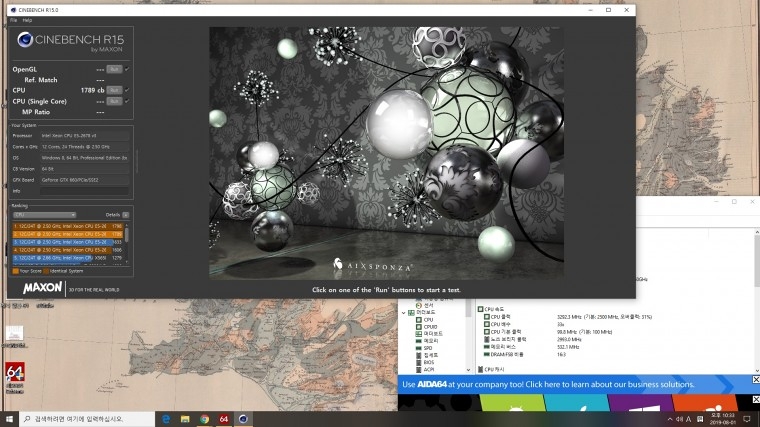Toggle the OpenGL test checkbox
The image size is (760, 427).
pyautogui.click(x=127, y=69)
